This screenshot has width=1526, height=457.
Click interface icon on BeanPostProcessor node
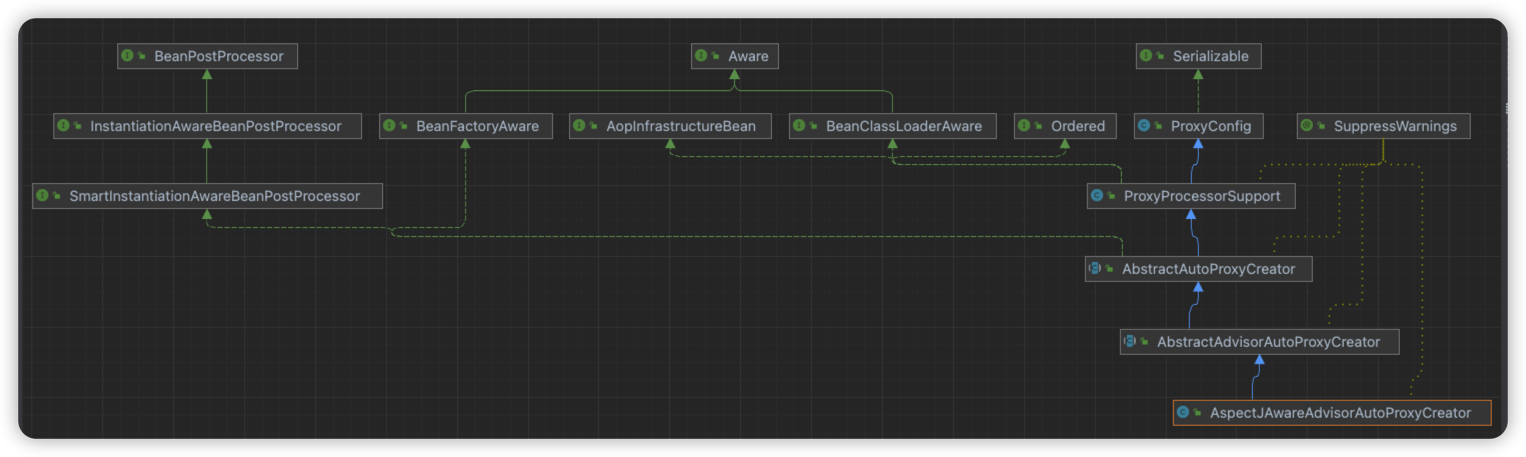pyautogui.click(x=127, y=57)
